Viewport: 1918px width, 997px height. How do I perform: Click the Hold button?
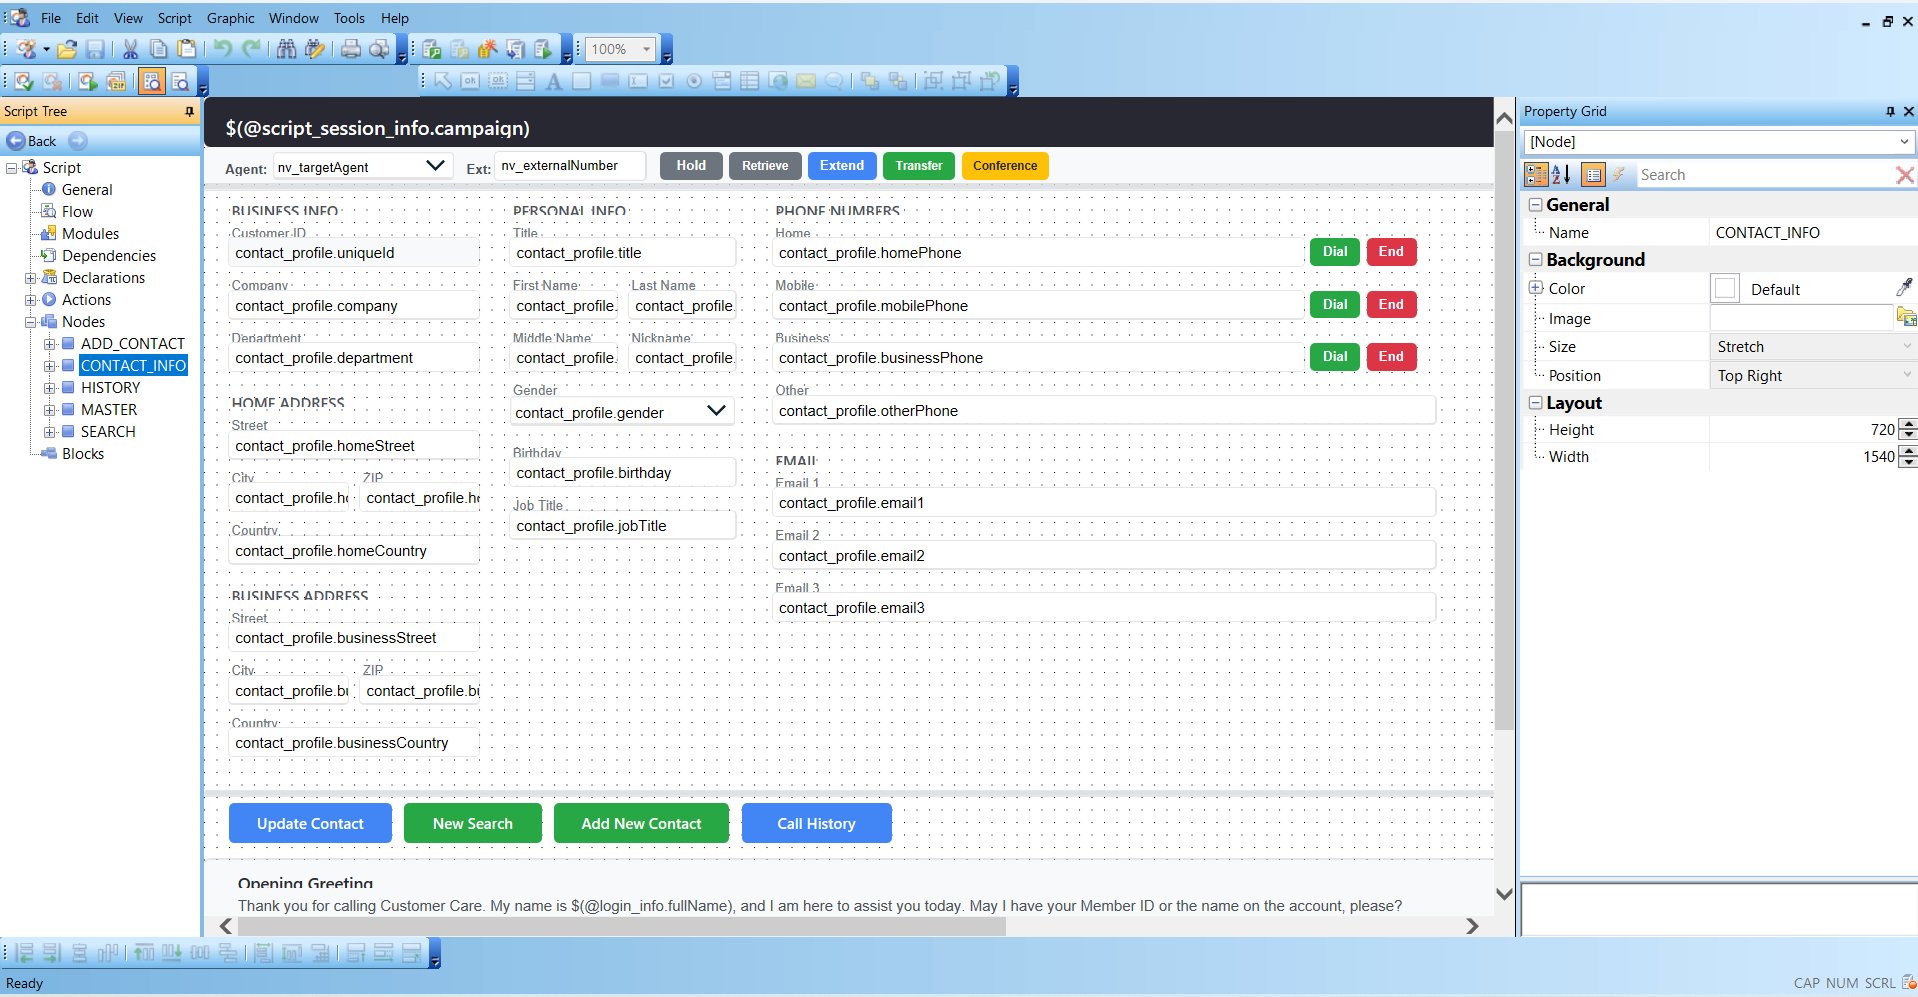(x=691, y=166)
